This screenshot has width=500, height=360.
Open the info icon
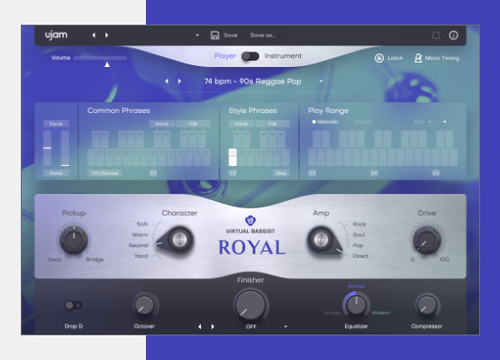[x=453, y=35]
